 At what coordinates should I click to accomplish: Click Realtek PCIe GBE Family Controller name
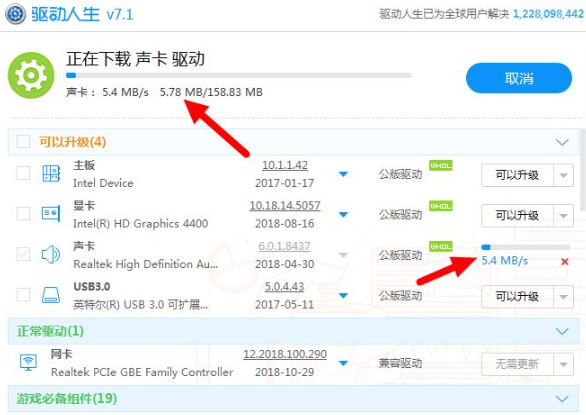[x=142, y=372]
